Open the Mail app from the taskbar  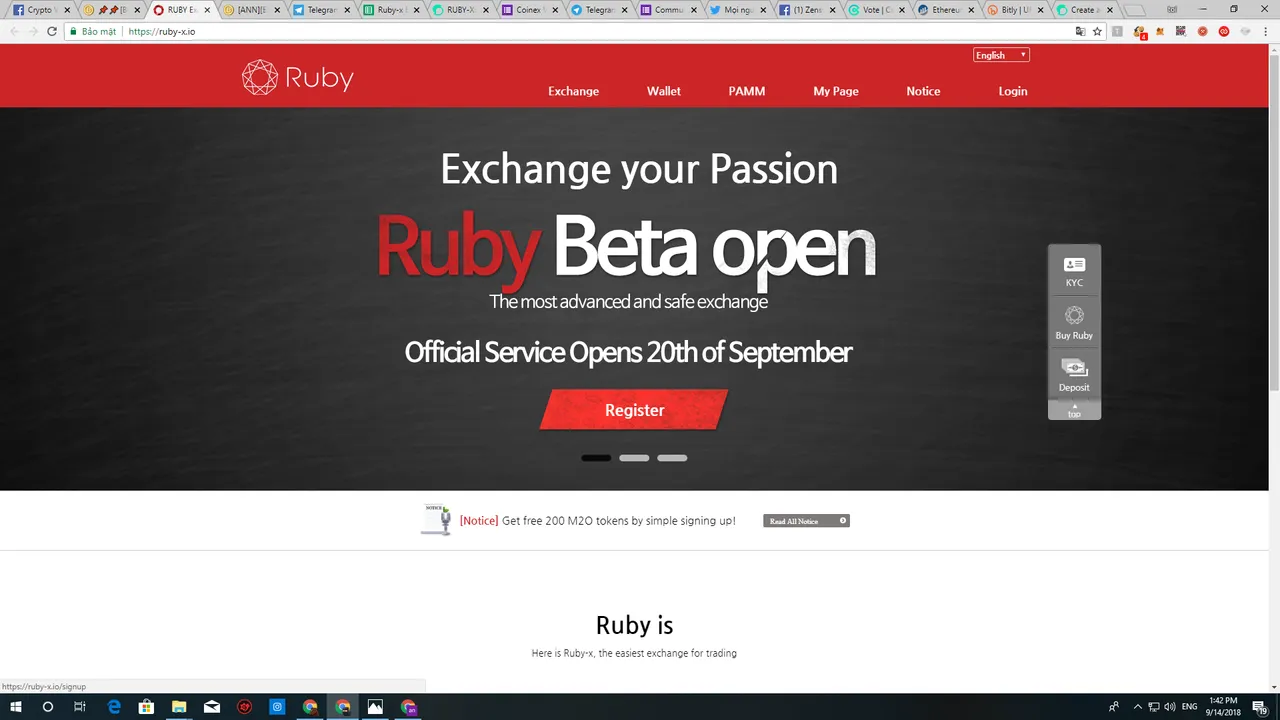click(212, 706)
